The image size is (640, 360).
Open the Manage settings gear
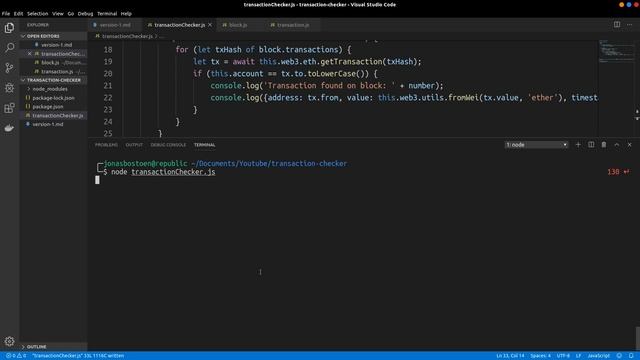9,341
